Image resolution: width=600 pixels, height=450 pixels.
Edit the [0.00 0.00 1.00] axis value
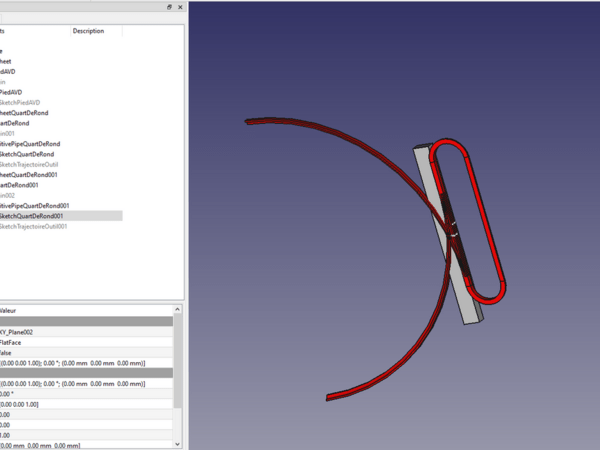tap(22, 404)
